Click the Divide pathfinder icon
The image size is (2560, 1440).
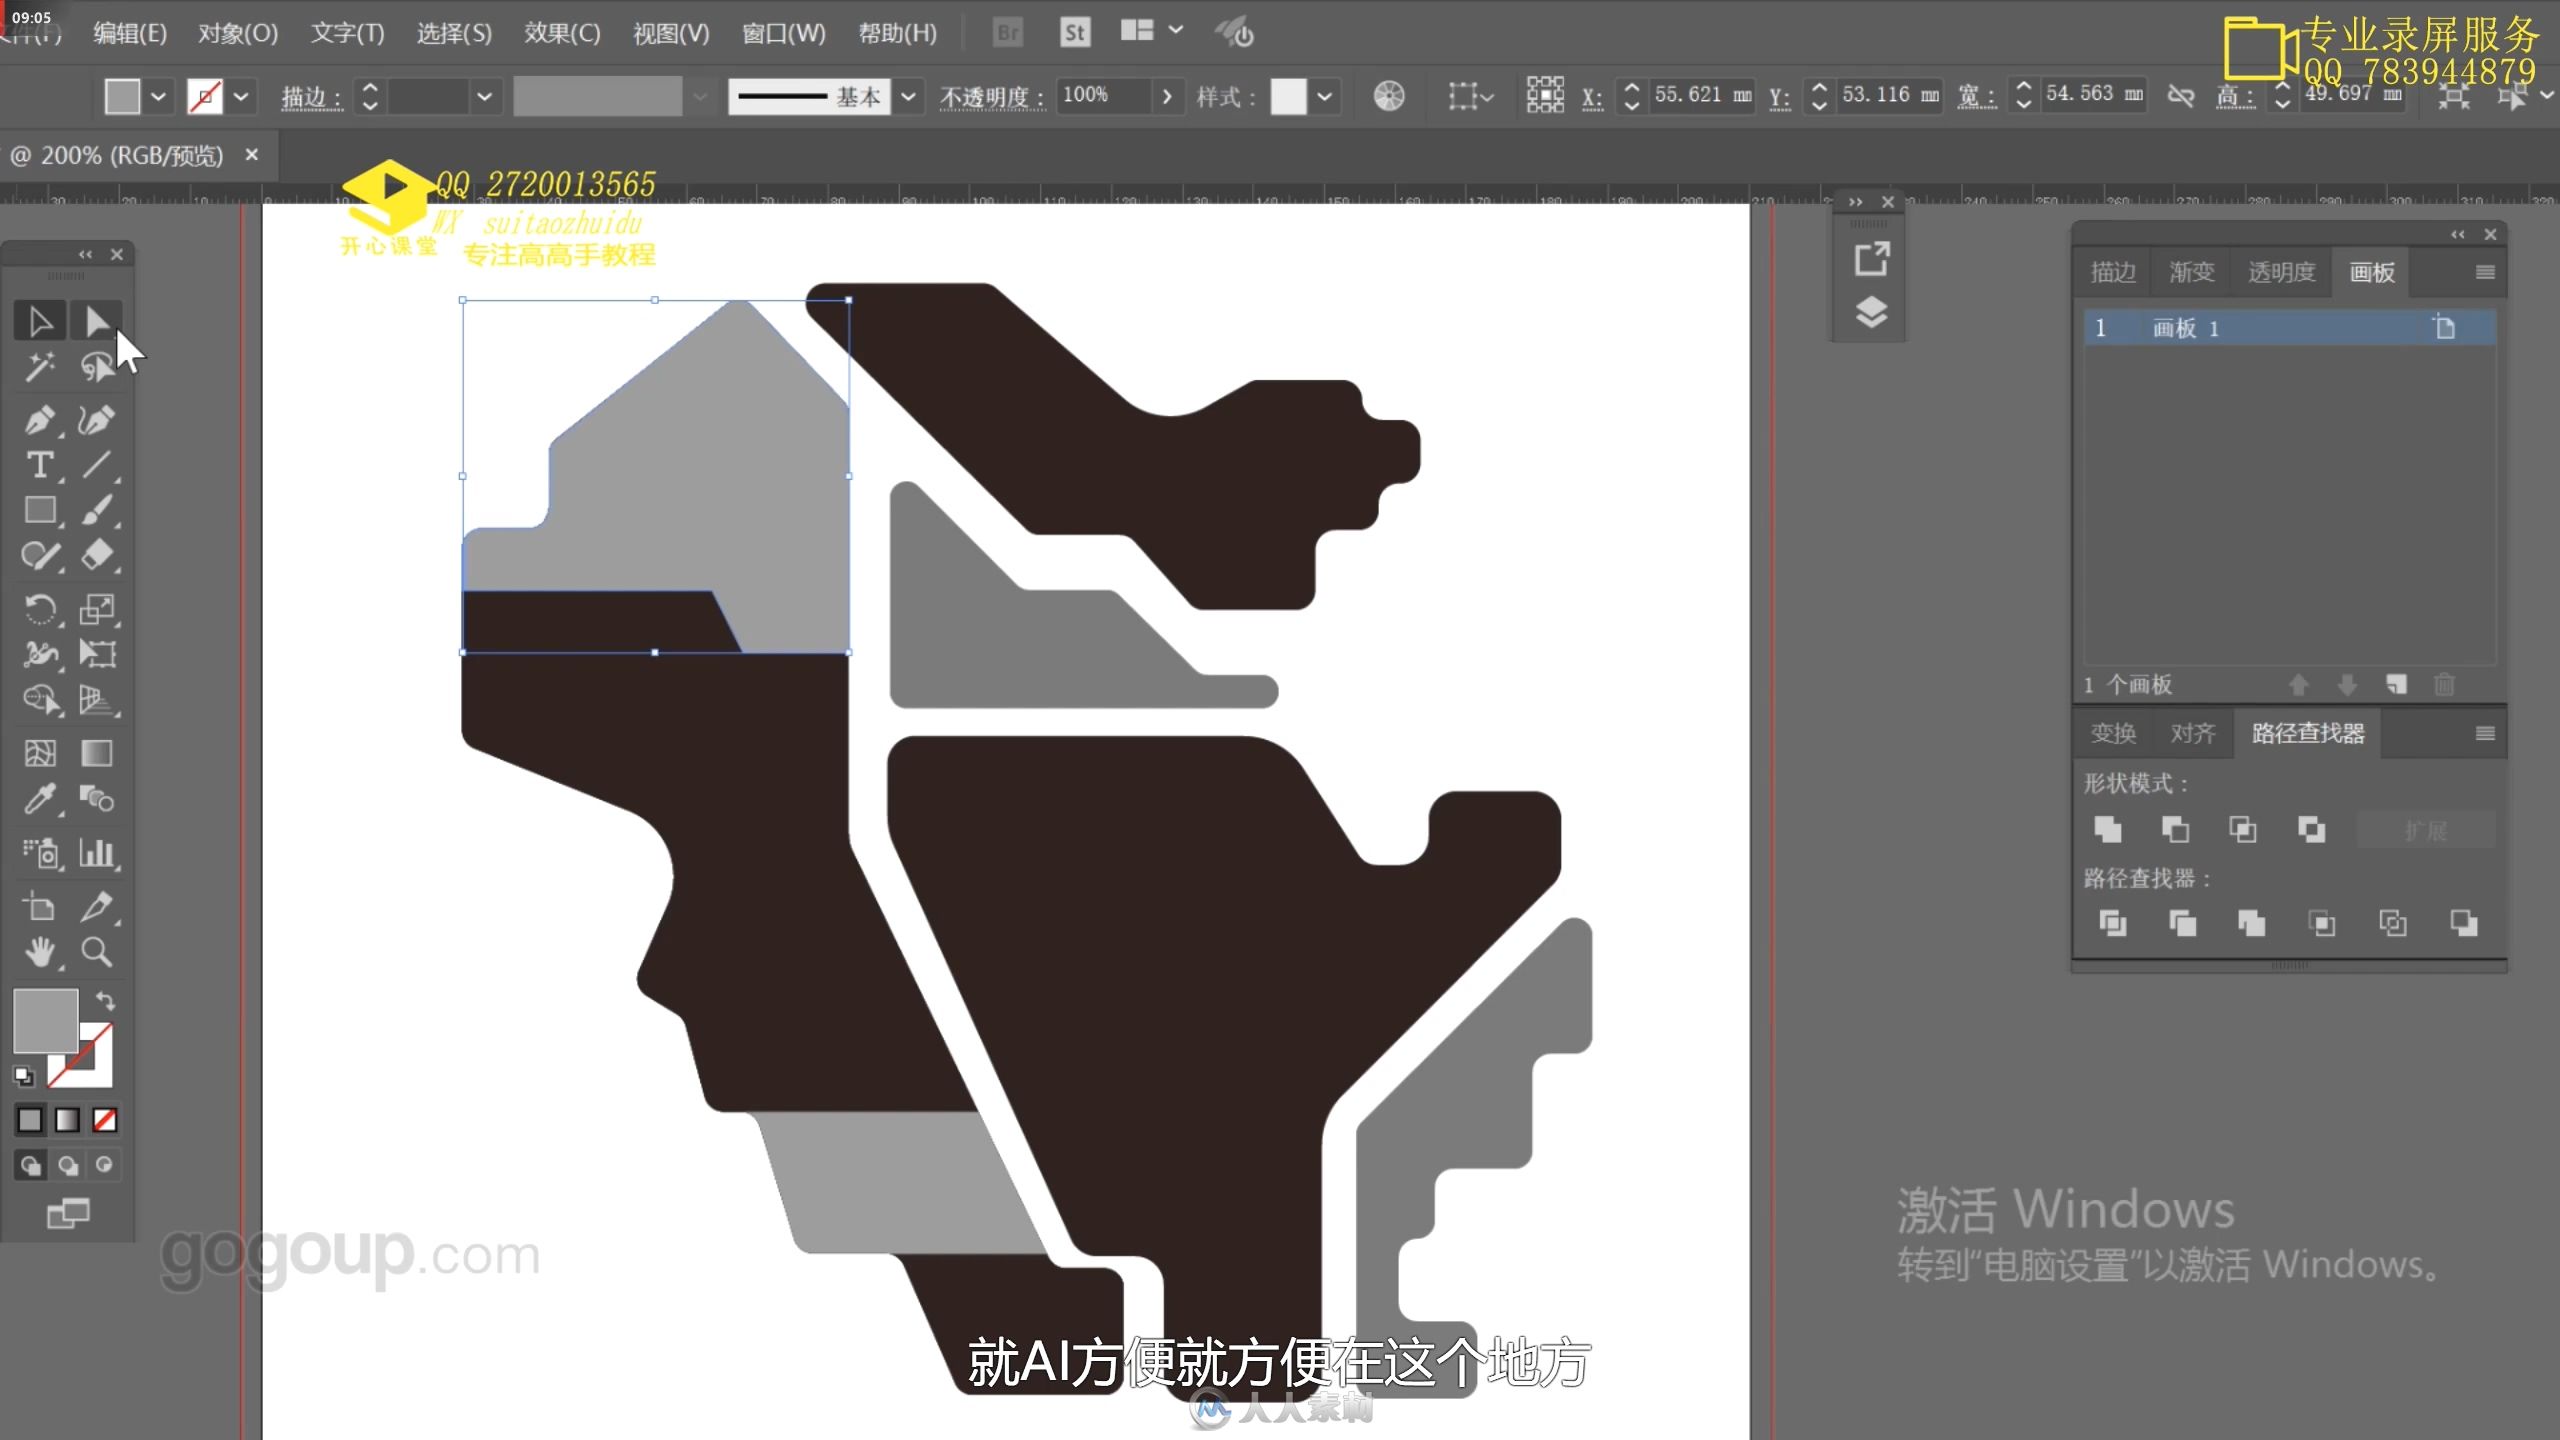[2112, 923]
